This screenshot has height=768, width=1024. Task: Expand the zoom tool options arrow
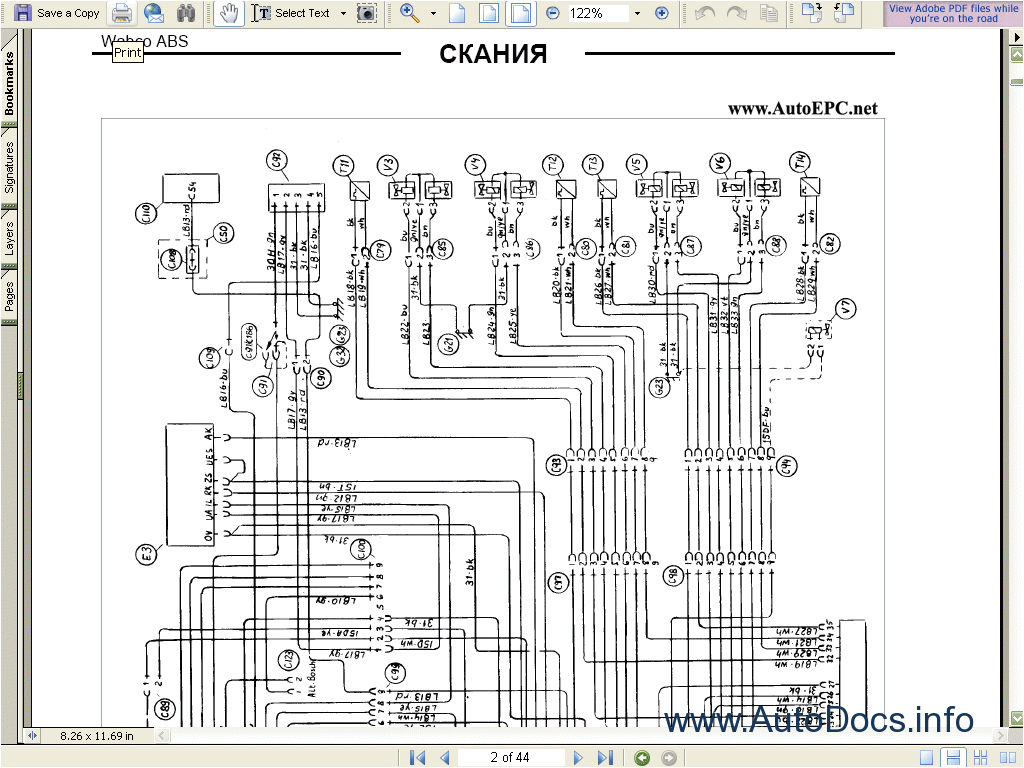[433, 13]
